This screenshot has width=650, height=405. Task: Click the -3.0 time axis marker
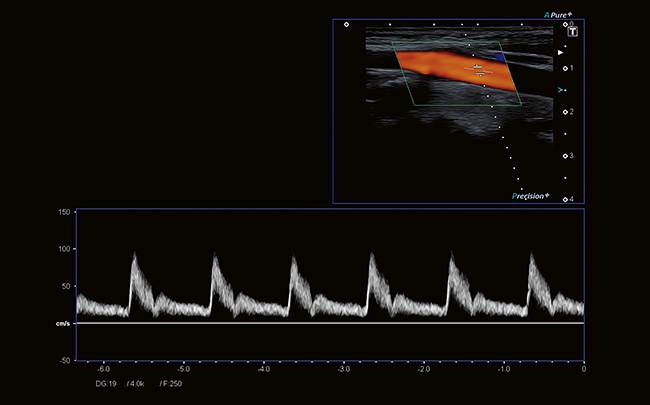(343, 369)
